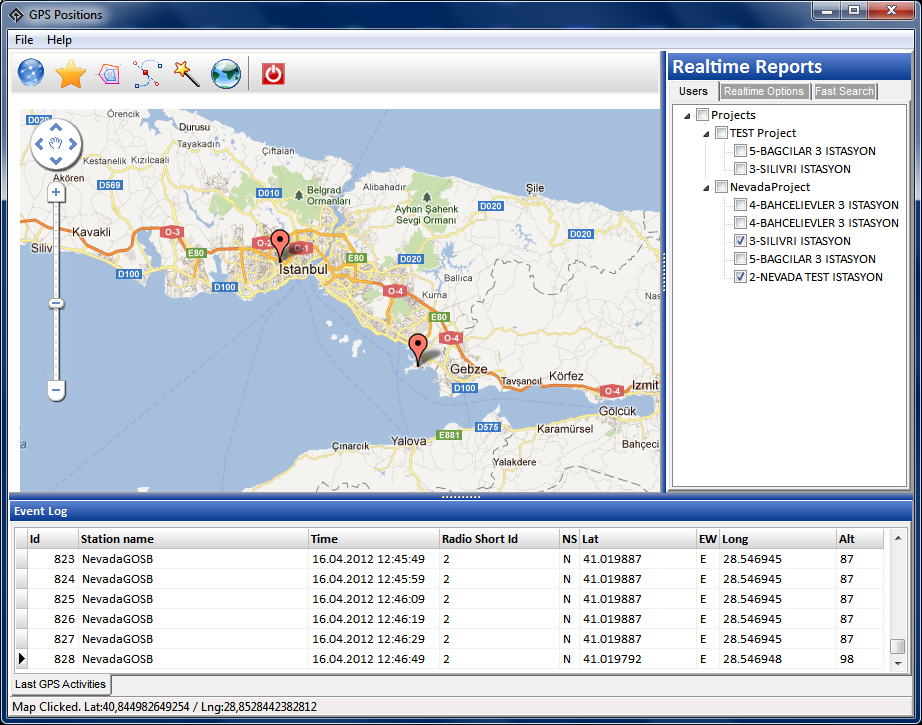Click the red marker pin near Gebze
The height and width of the screenshot is (725, 922).
pos(418,349)
